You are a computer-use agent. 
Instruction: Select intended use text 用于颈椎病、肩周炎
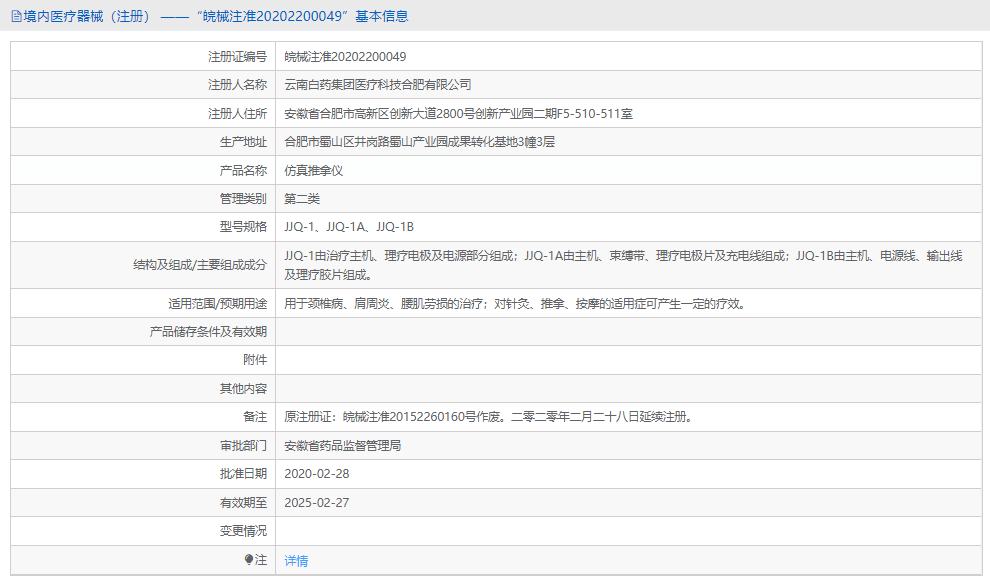coord(515,304)
